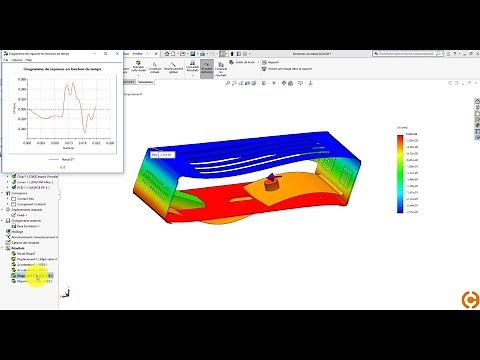Image resolution: width=480 pixels, height=360 pixels.
Task: Click the Min probe label on model
Action: [163, 155]
